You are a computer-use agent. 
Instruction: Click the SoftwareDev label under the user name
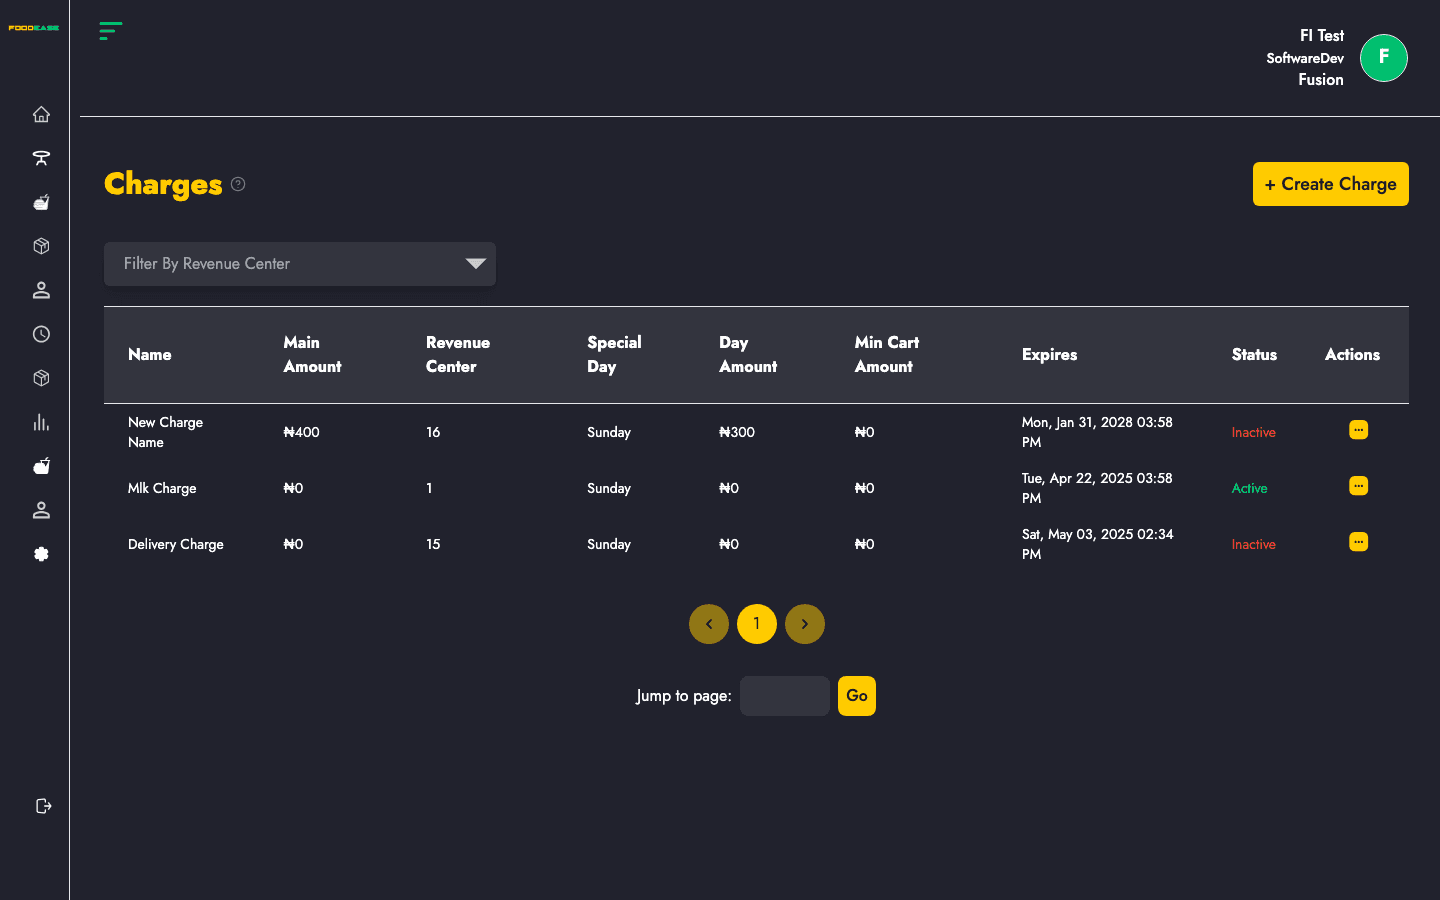(1305, 58)
